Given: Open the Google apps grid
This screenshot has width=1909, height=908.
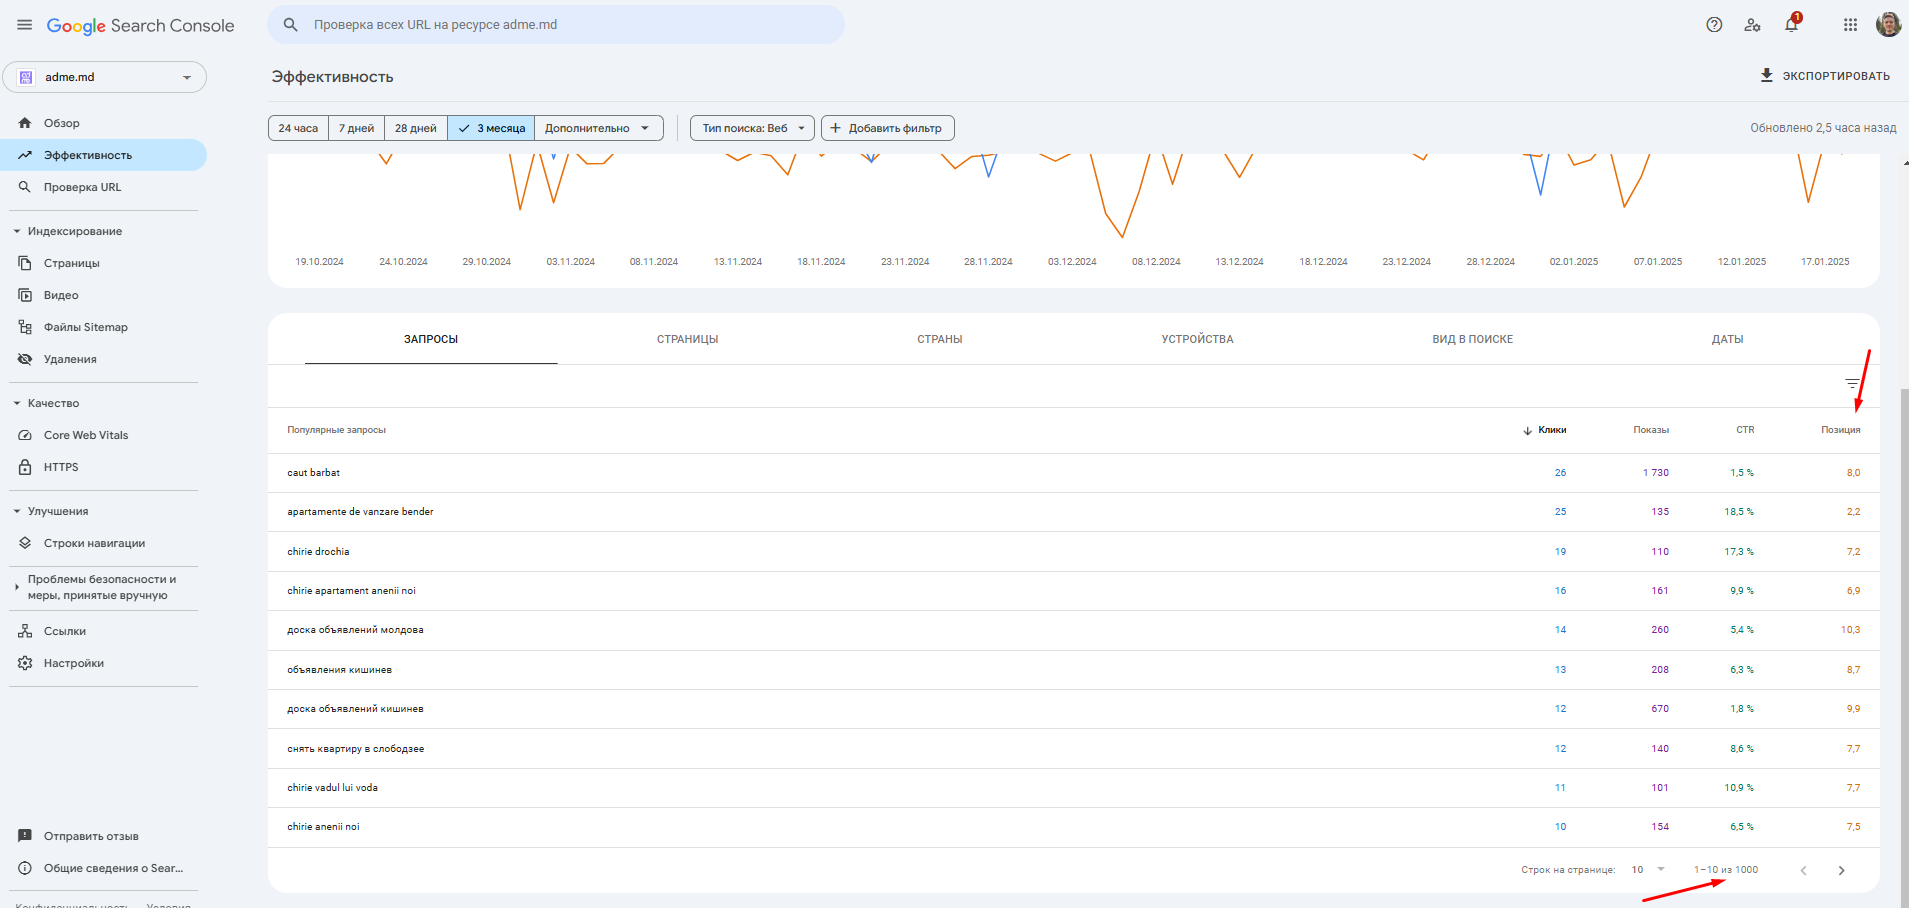Looking at the screenshot, I should 1850,25.
